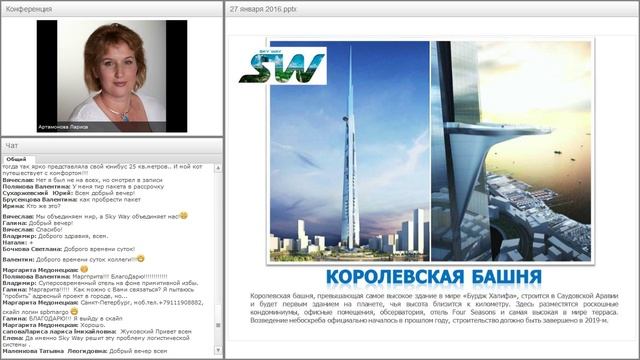Click the presenter name label Артамонова Лариса
640x360 pixels.
tap(63, 127)
